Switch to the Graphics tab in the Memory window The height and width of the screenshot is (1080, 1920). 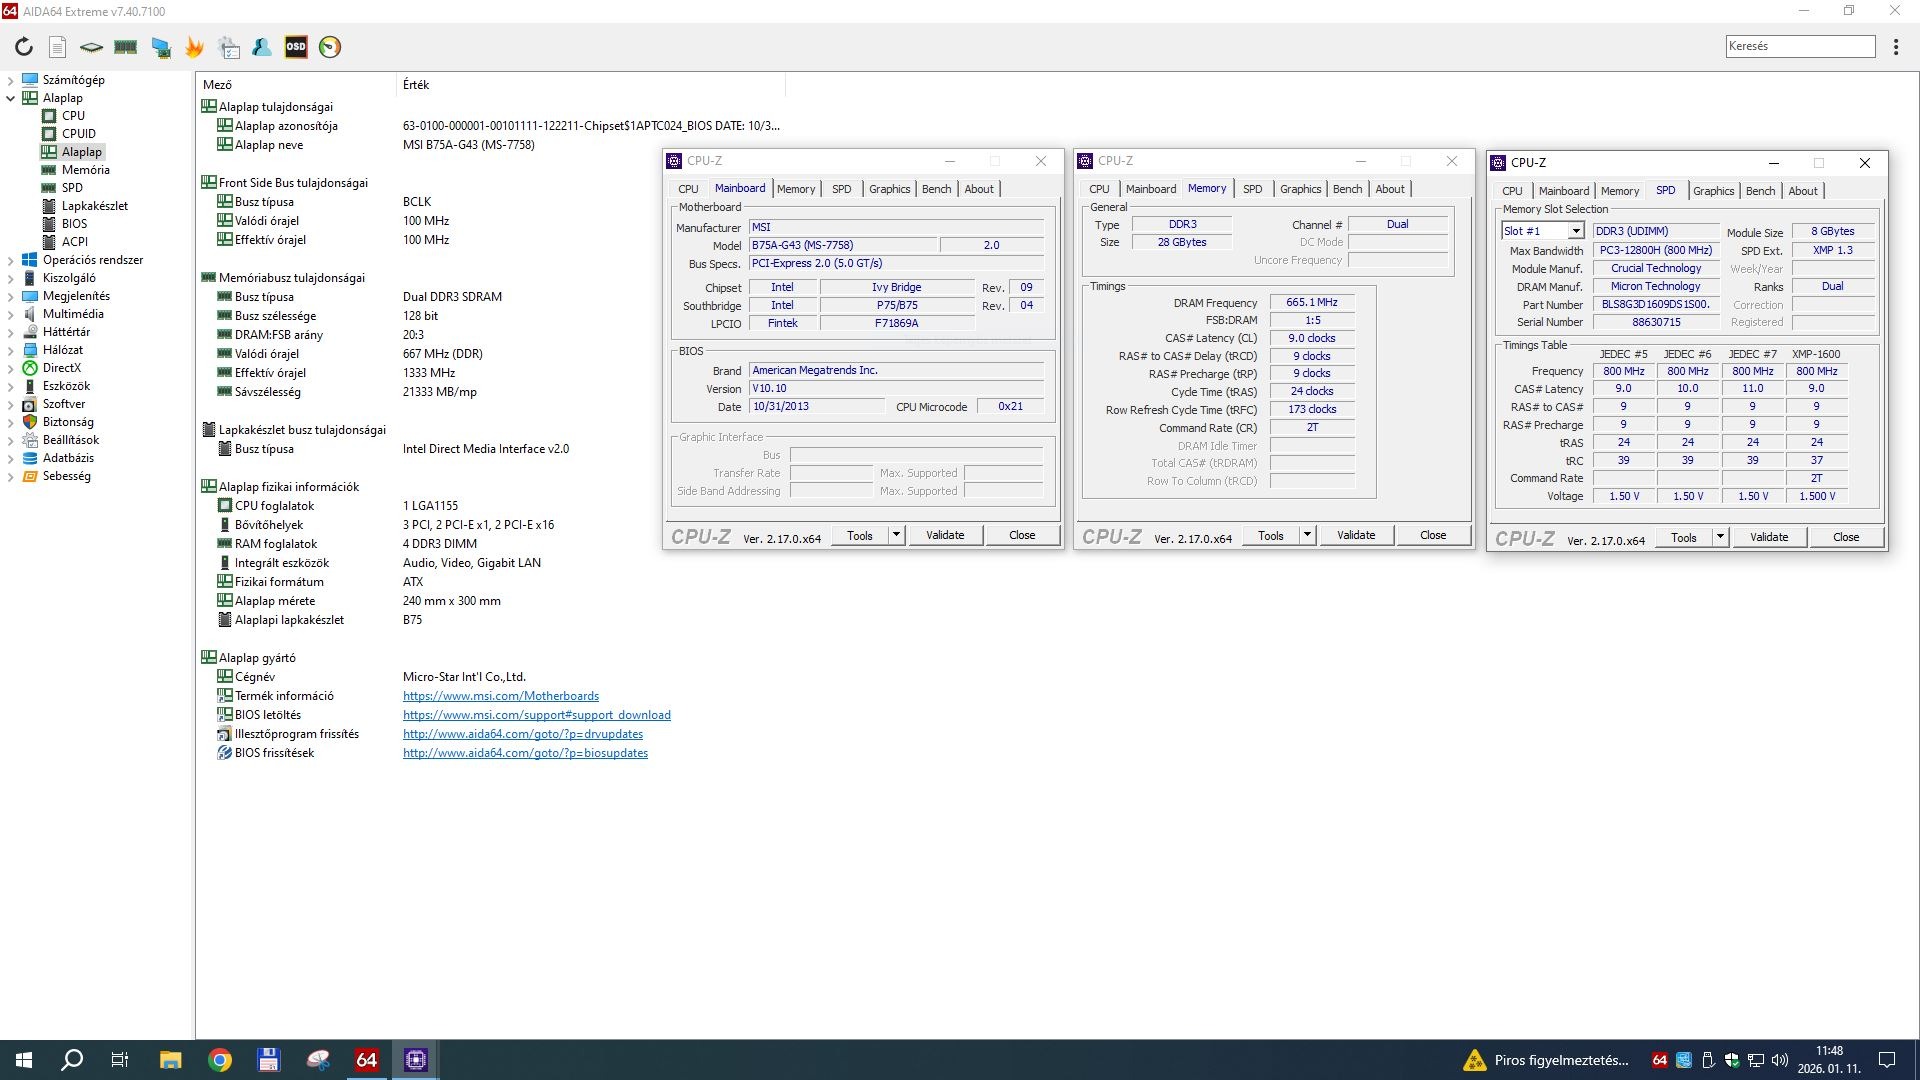tap(1300, 189)
